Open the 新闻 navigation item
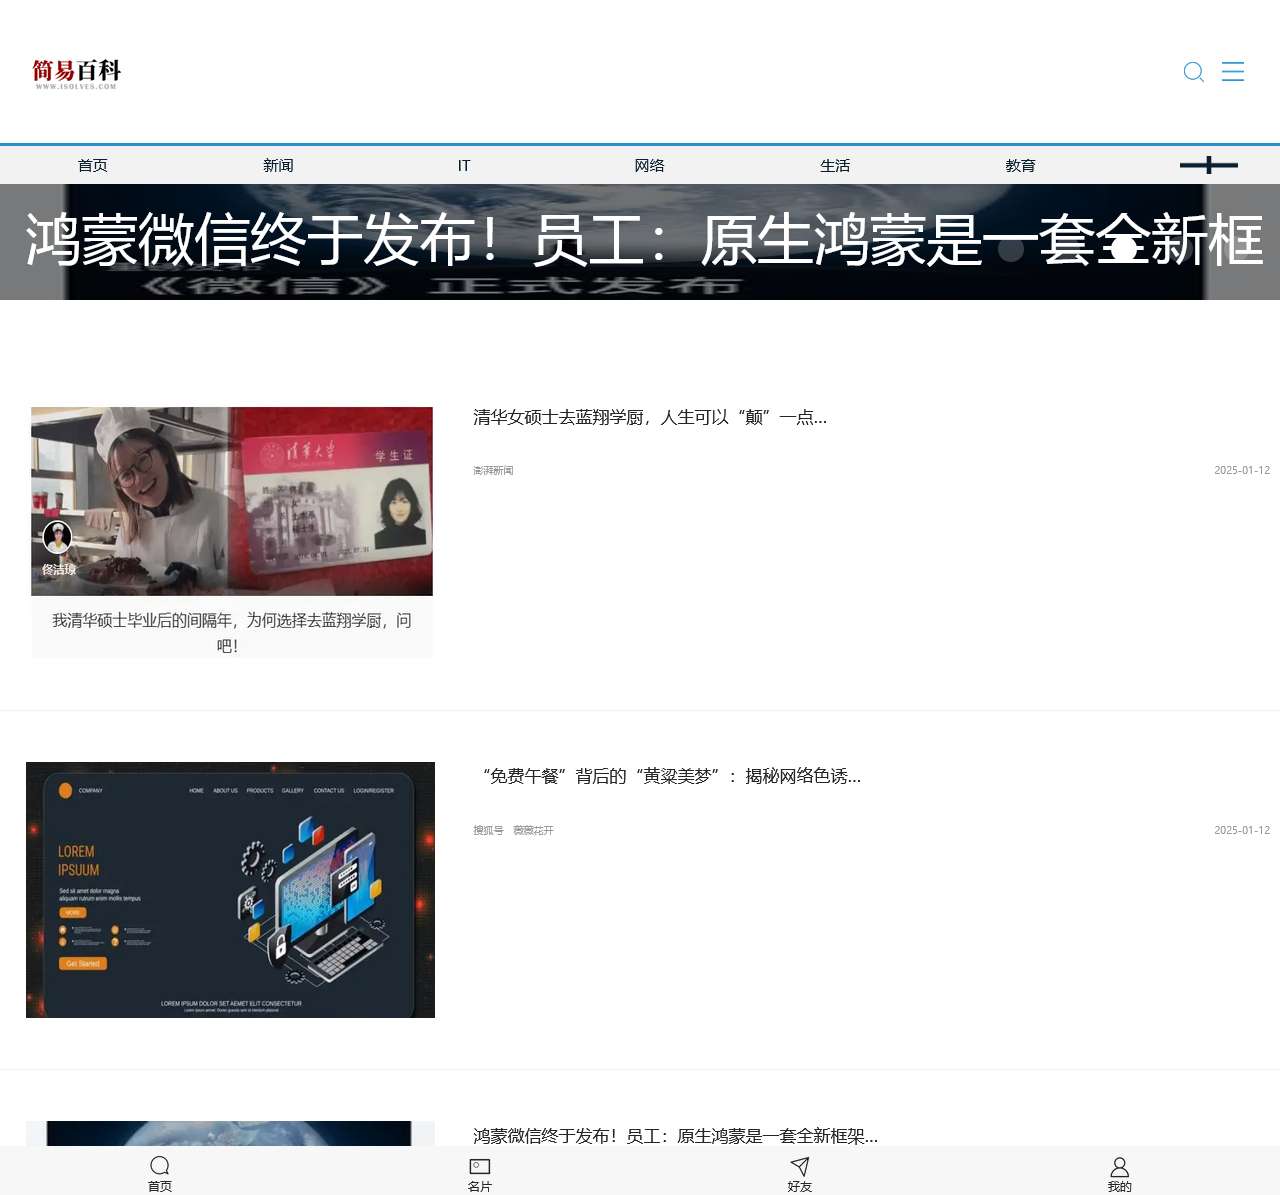The height and width of the screenshot is (1195, 1280). (278, 165)
